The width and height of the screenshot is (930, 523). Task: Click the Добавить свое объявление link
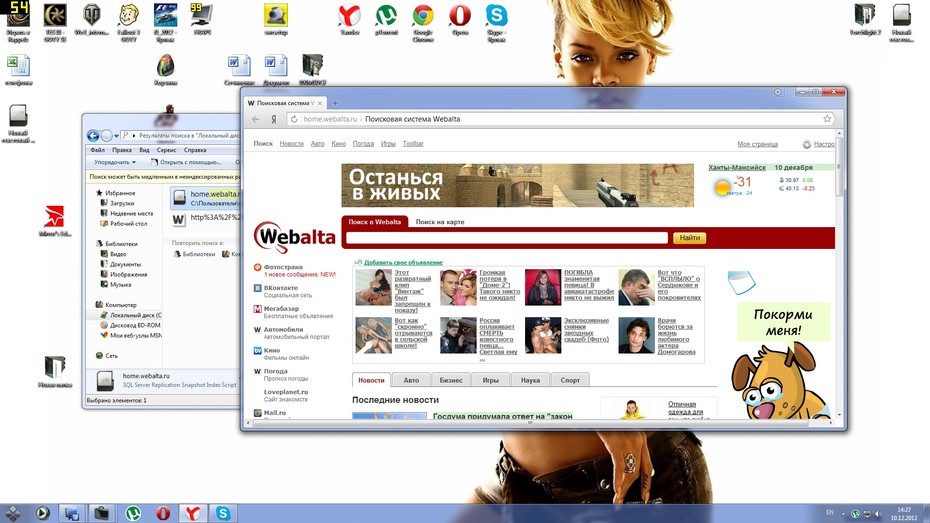tap(403, 262)
